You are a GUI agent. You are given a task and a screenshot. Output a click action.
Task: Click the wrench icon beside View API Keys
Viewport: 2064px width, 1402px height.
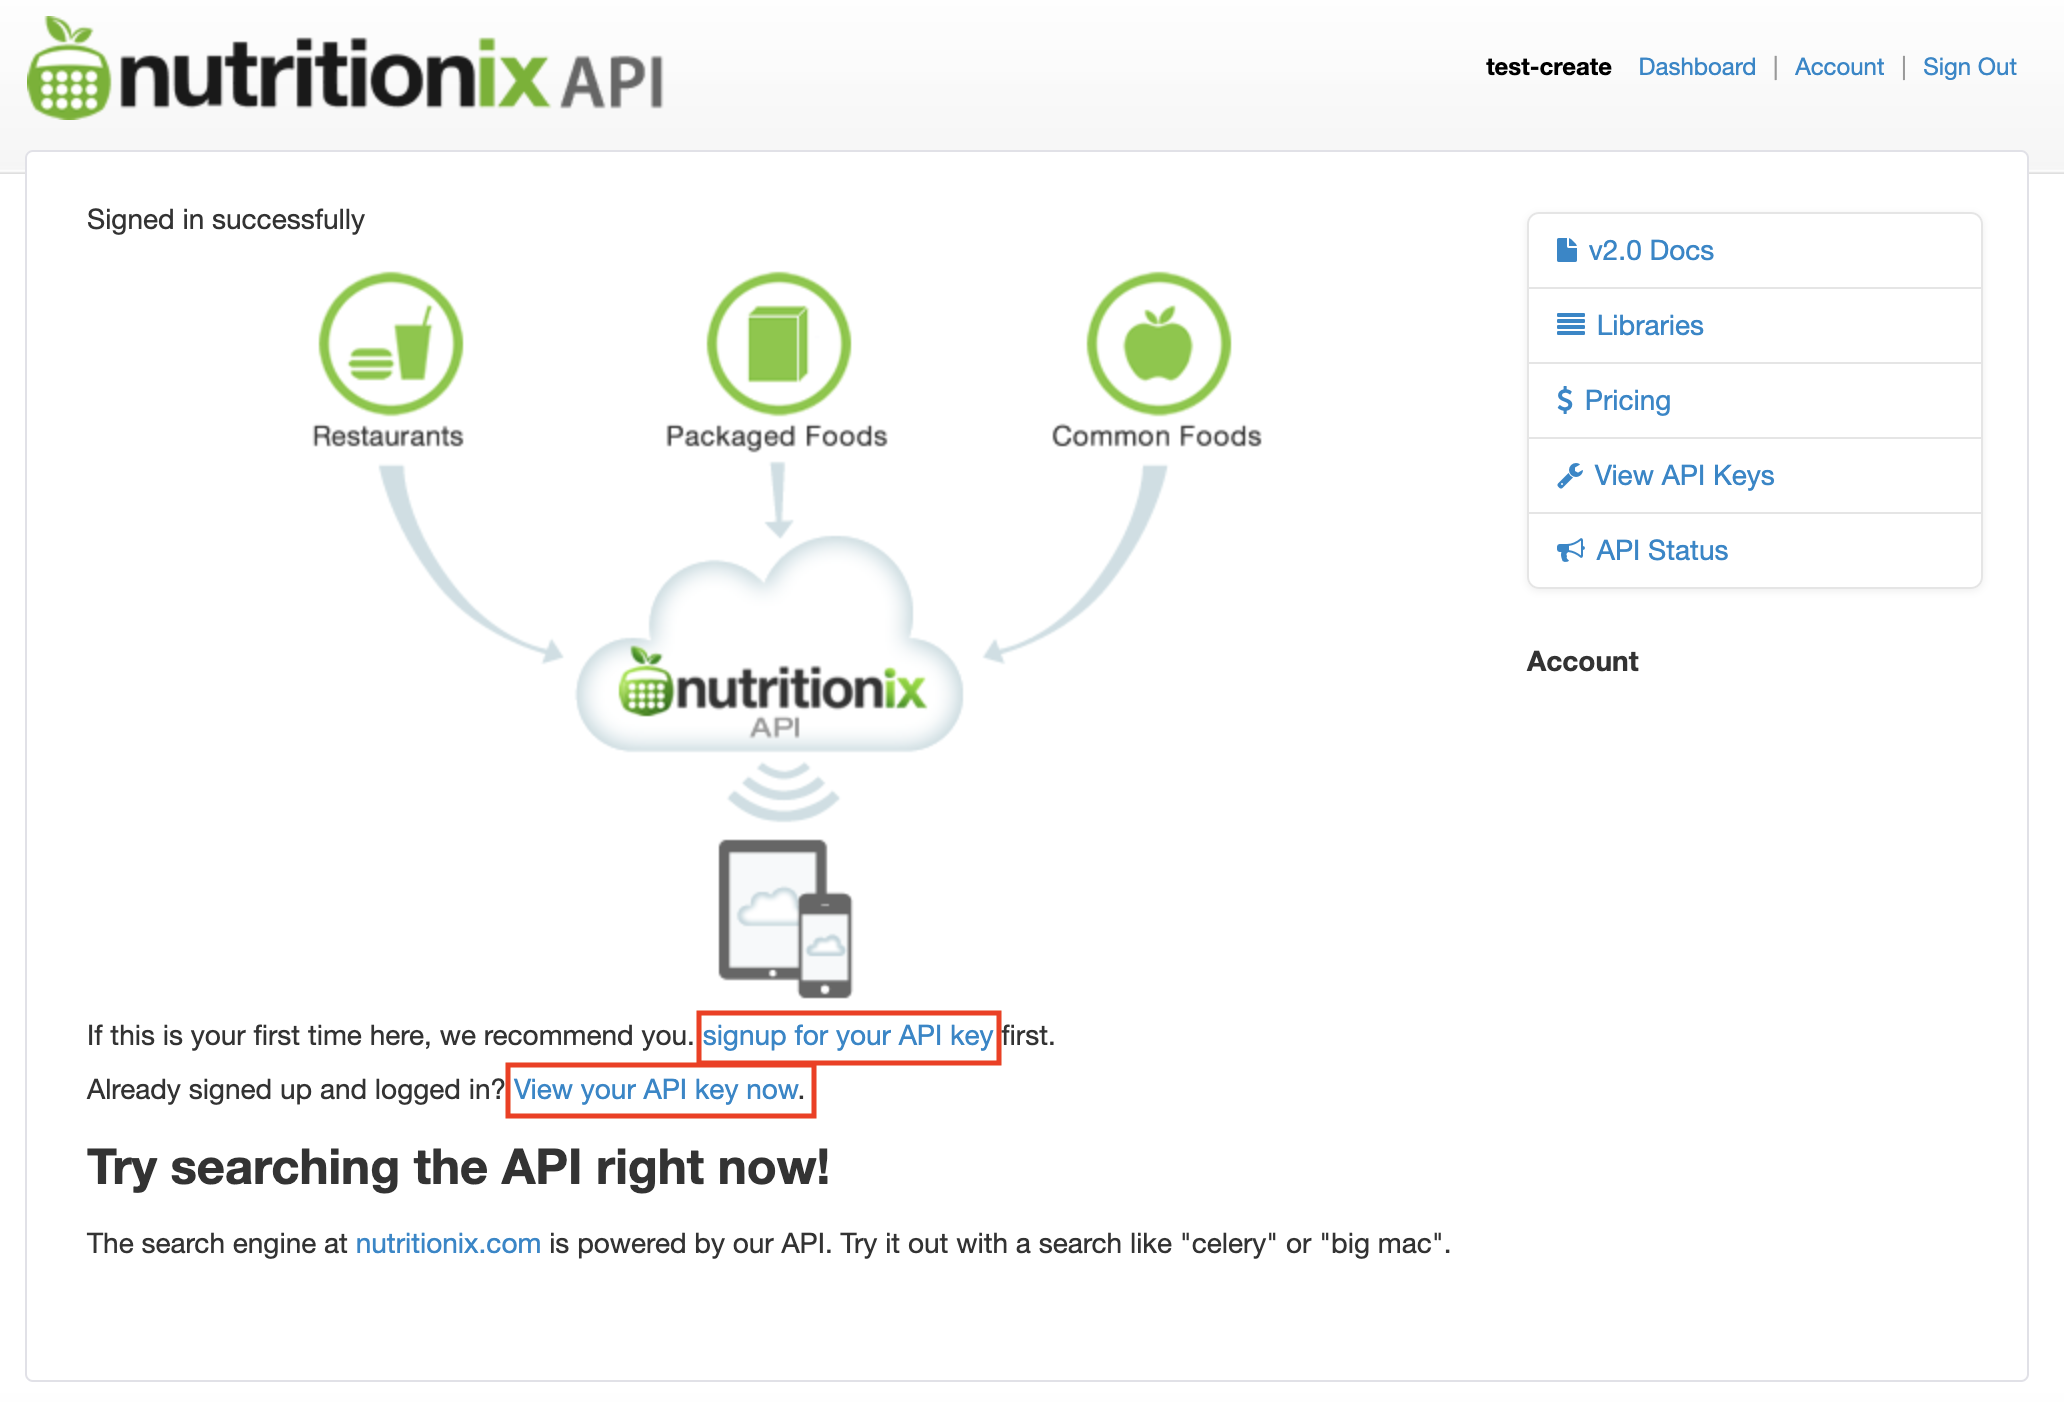(x=1570, y=475)
